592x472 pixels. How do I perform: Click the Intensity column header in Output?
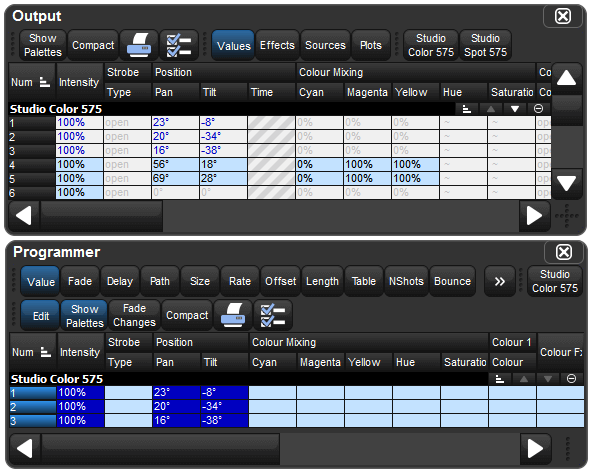[x=79, y=82]
